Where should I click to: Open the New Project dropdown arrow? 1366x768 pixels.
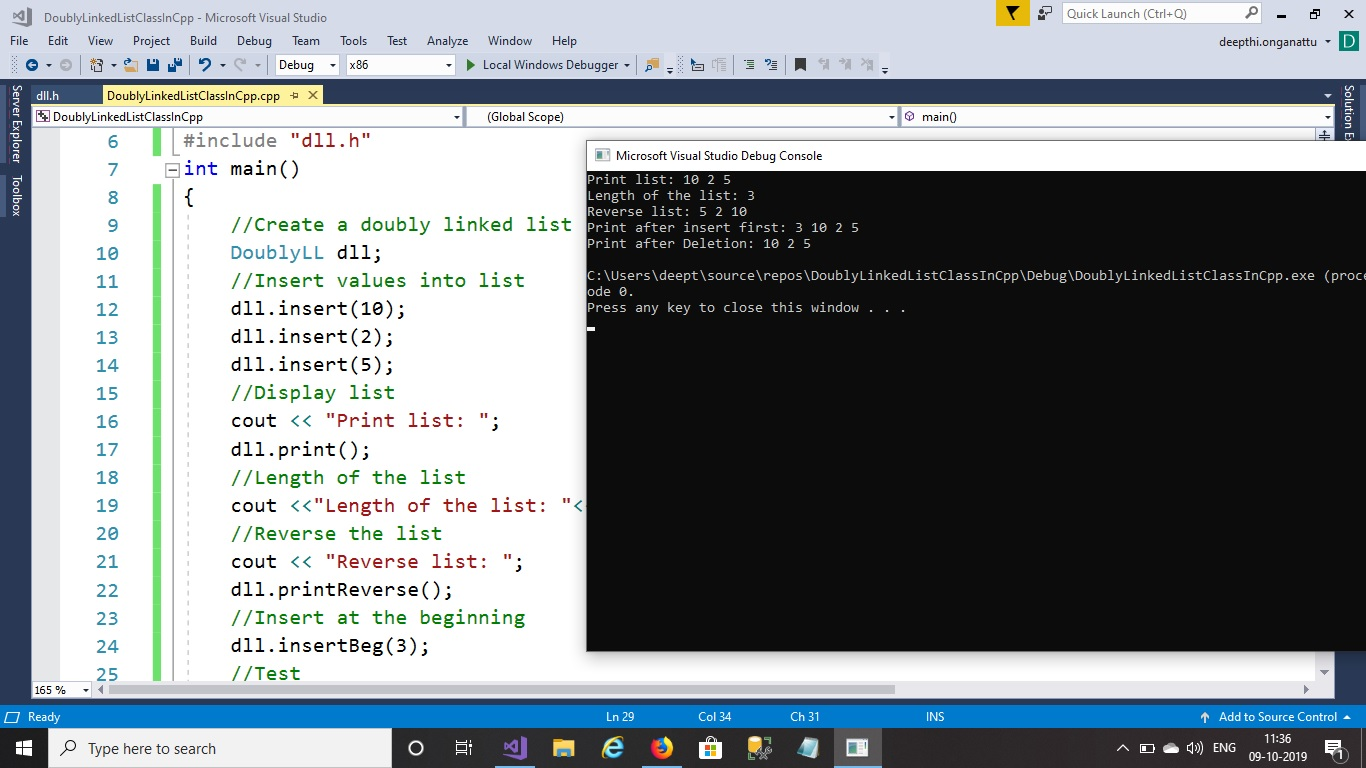(x=113, y=65)
